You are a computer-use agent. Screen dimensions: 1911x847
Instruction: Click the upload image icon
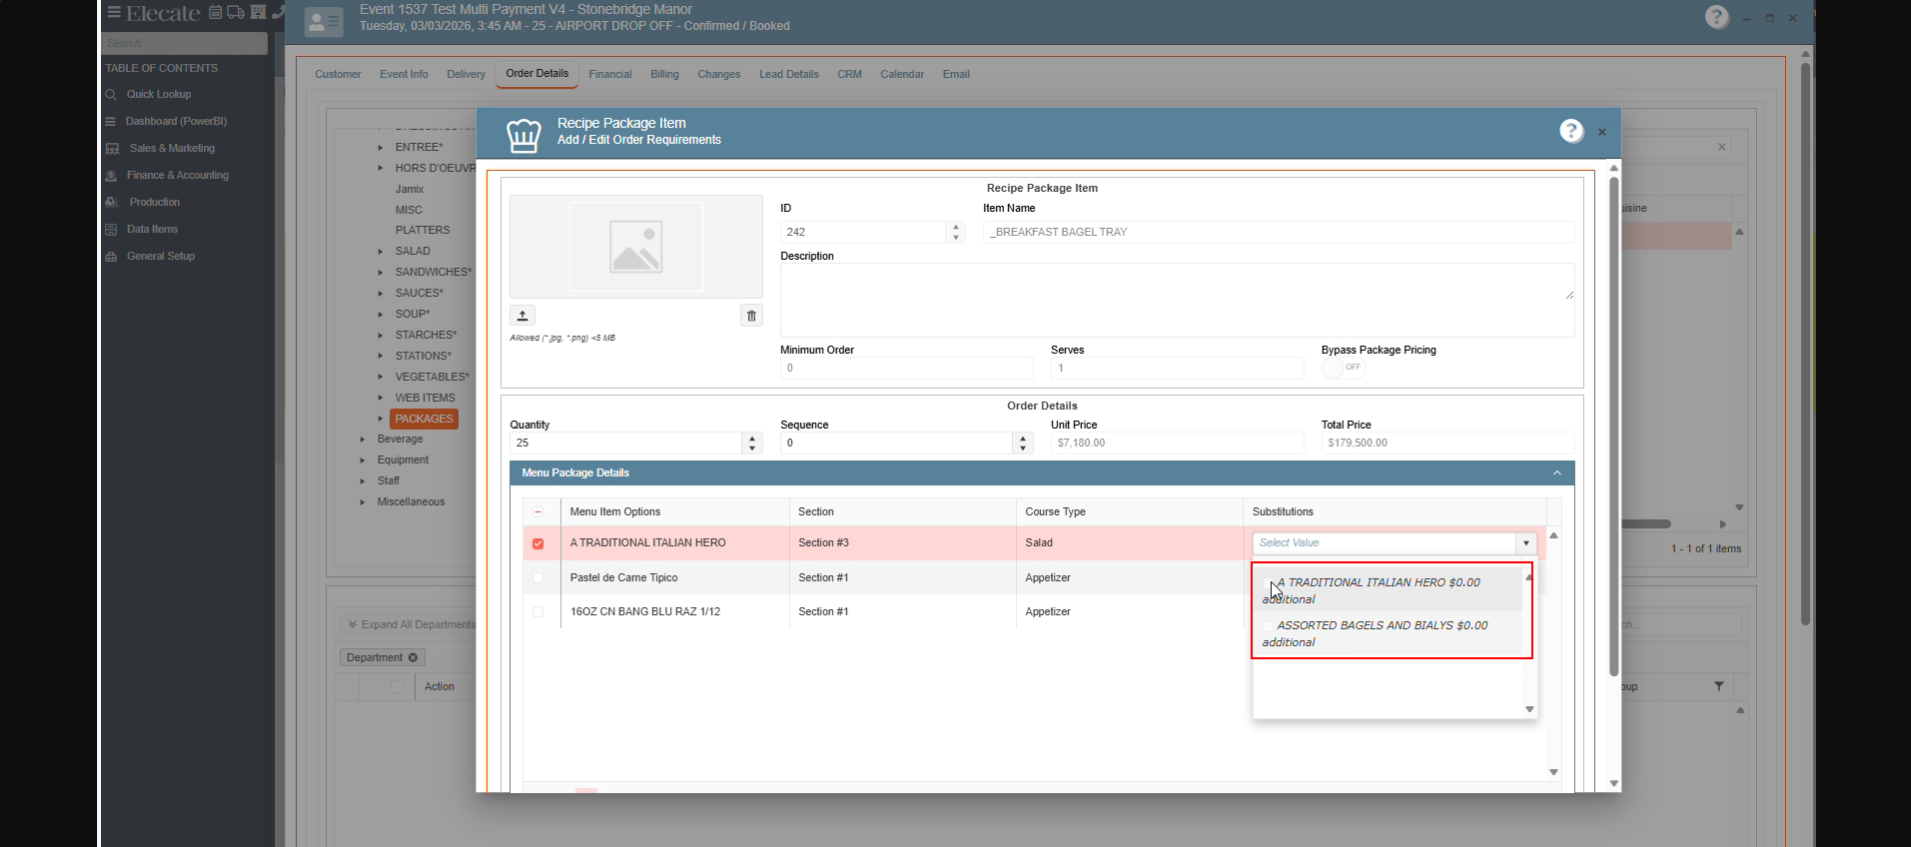point(522,316)
